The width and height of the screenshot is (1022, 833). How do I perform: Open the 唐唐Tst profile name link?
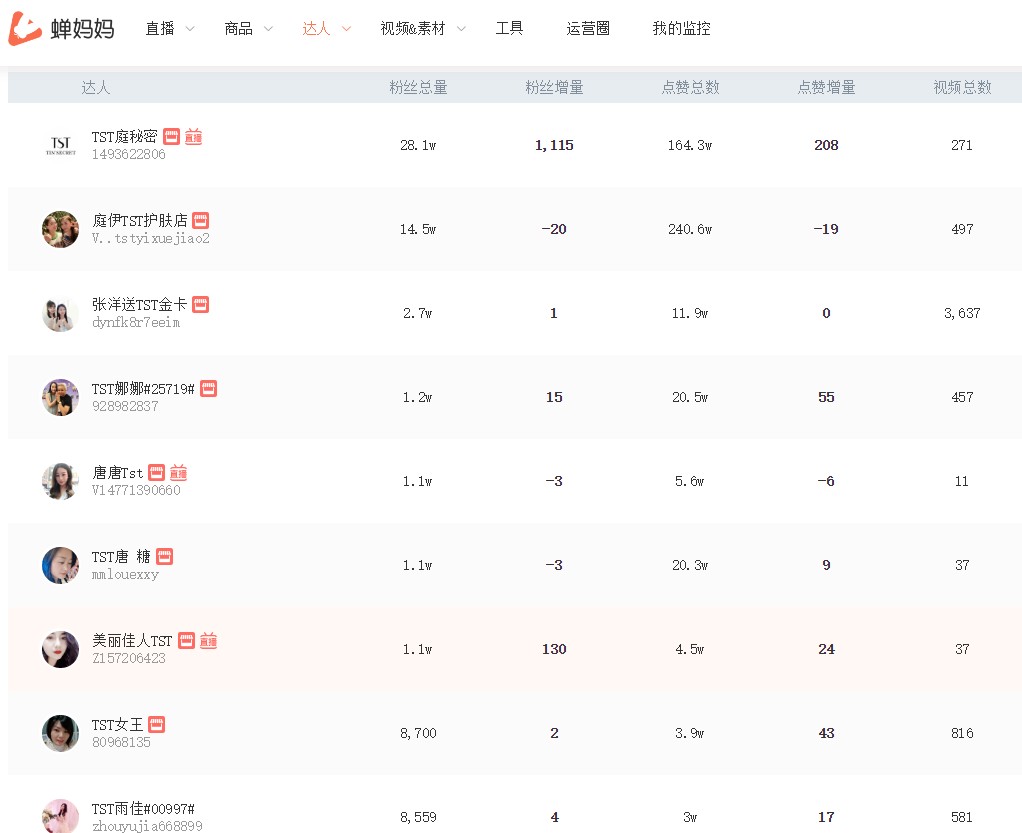point(117,473)
